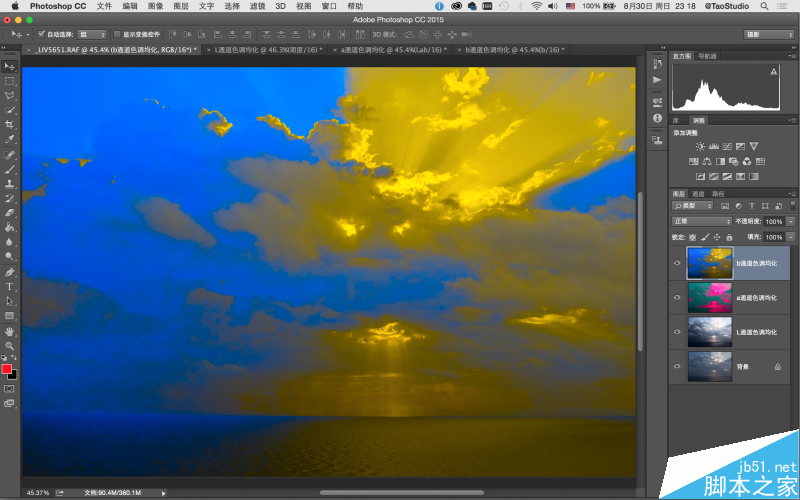Switch to the 库 tab
800x500 pixels.
coord(676,121)
